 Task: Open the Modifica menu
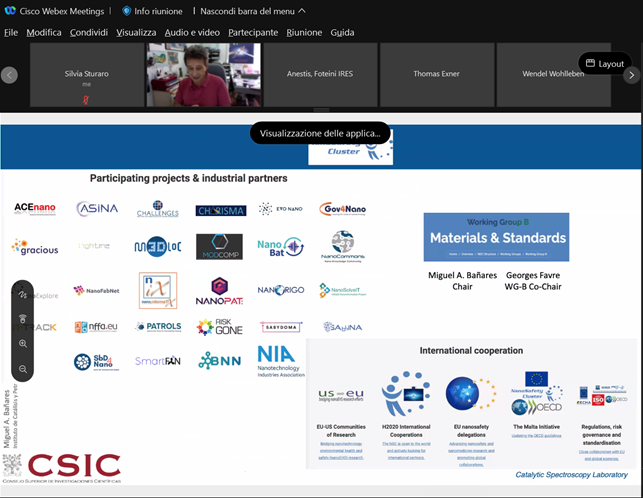pos(44,32)
